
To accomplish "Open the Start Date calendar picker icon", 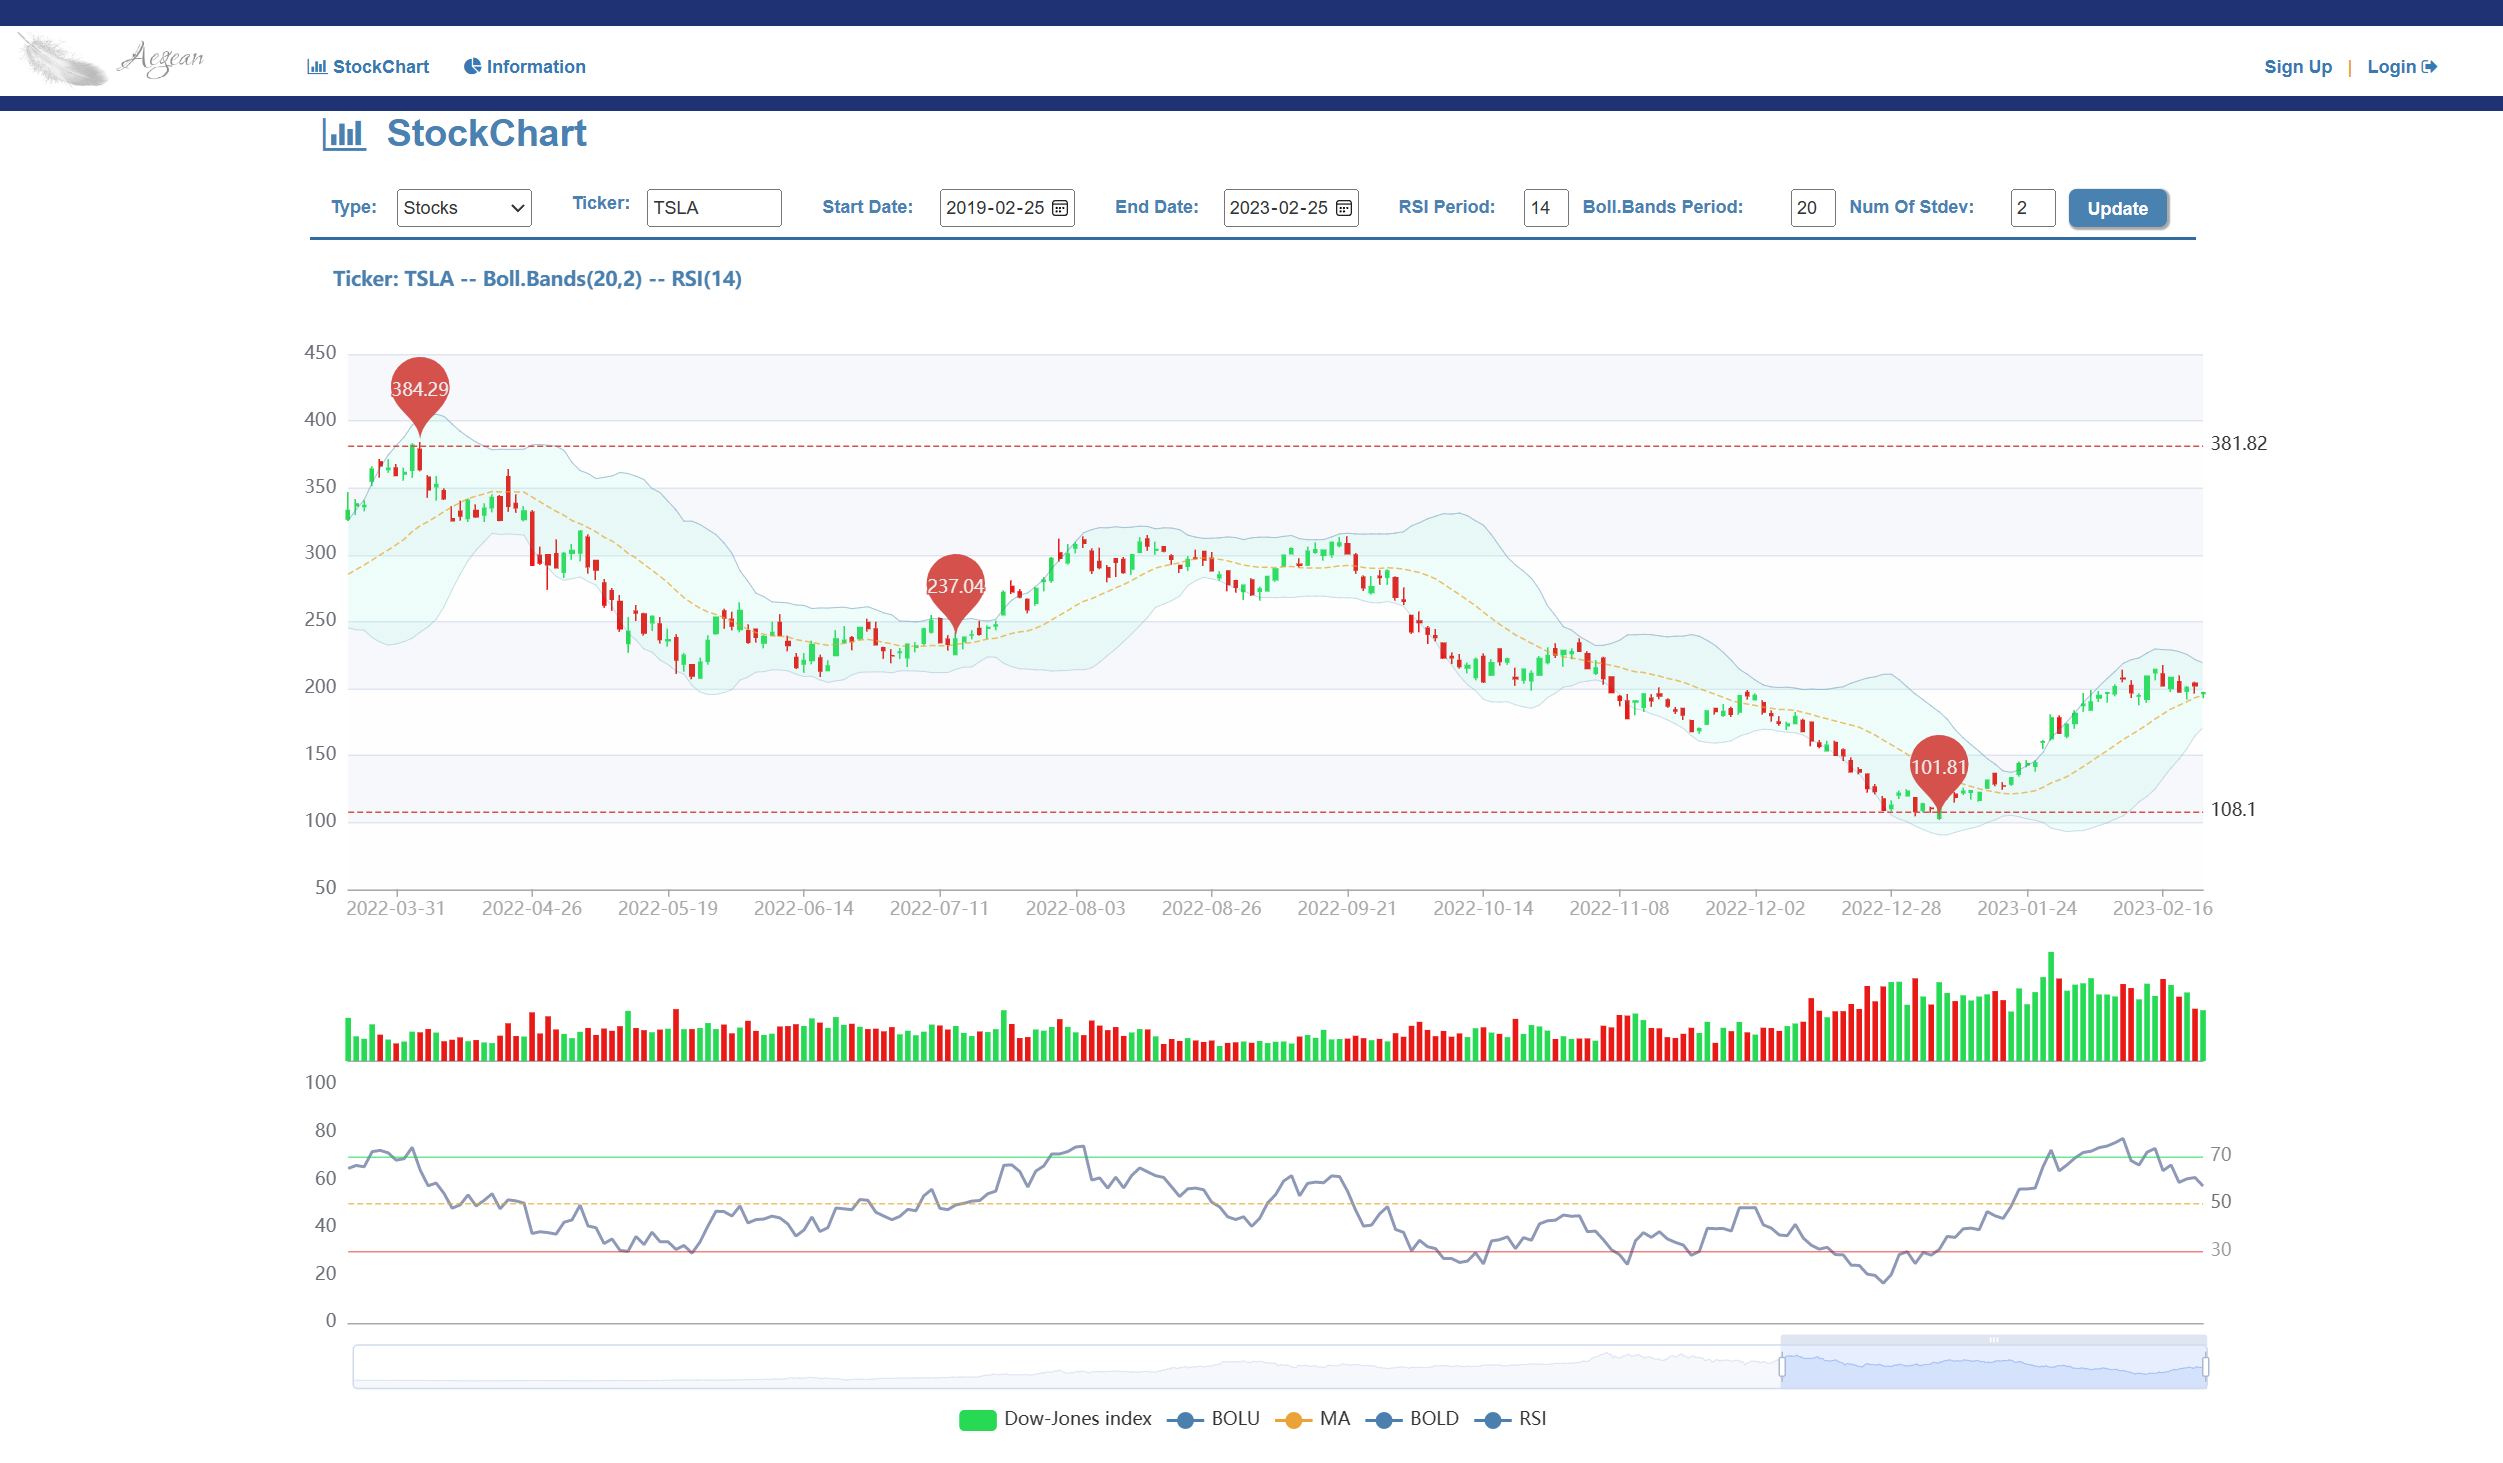I will click(x=1058, y=207).
